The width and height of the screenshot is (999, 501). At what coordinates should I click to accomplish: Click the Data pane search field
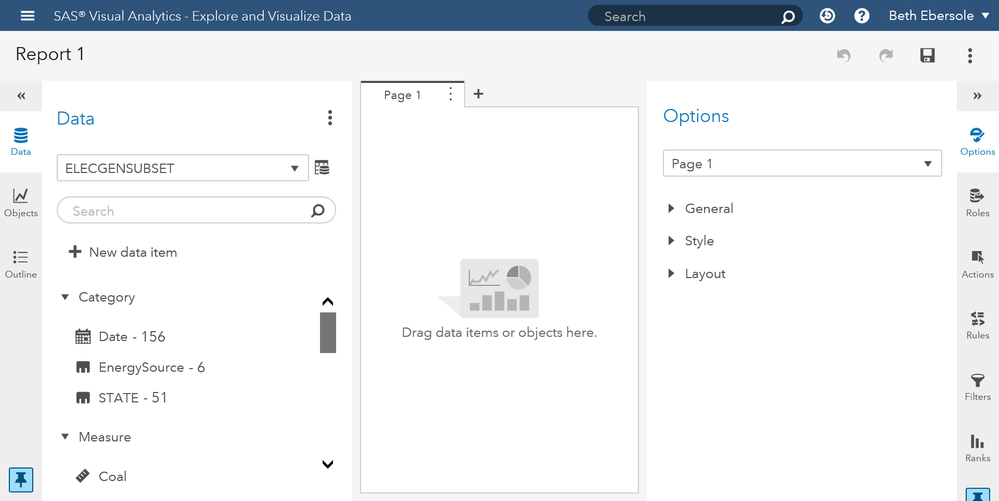point(185,211)
